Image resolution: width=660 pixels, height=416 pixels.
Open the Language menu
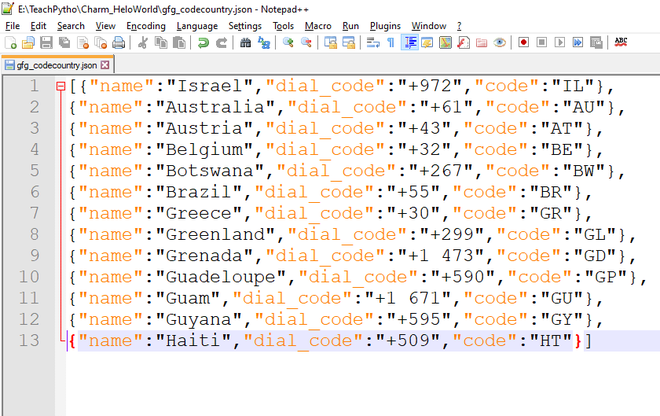click(197, 26)
